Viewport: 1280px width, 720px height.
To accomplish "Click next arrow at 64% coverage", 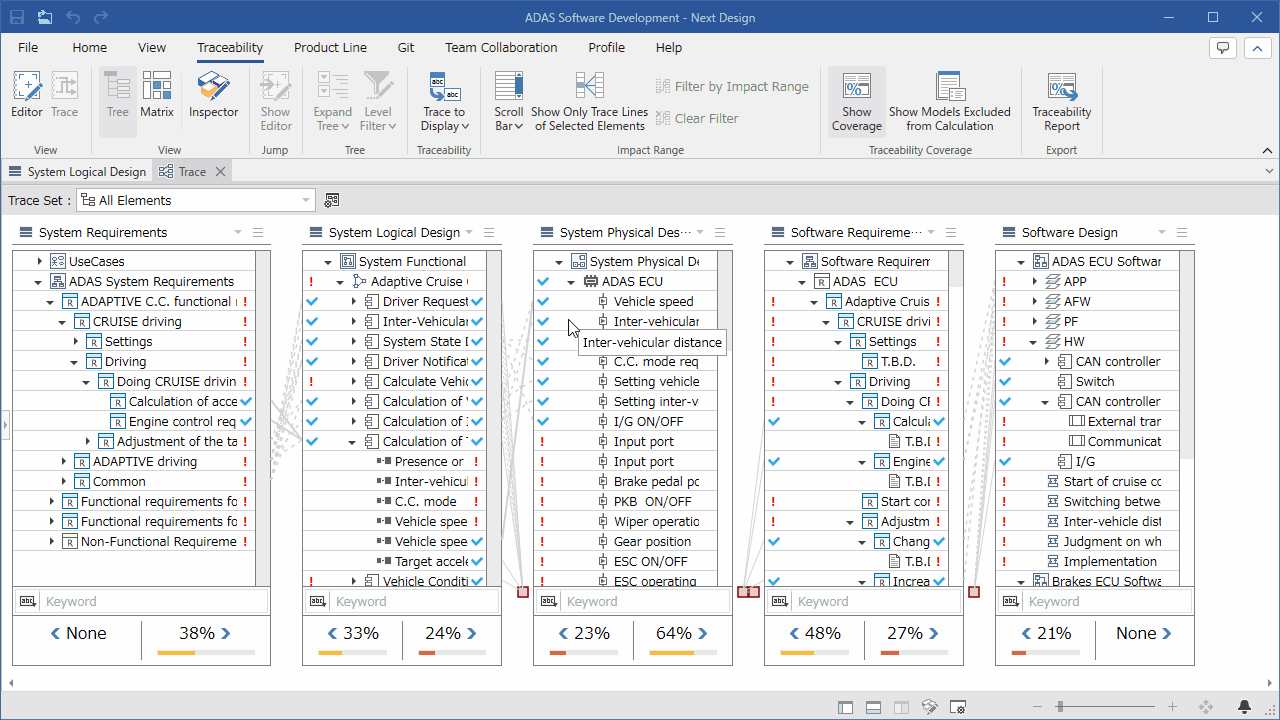I will [x=702, y=633].
